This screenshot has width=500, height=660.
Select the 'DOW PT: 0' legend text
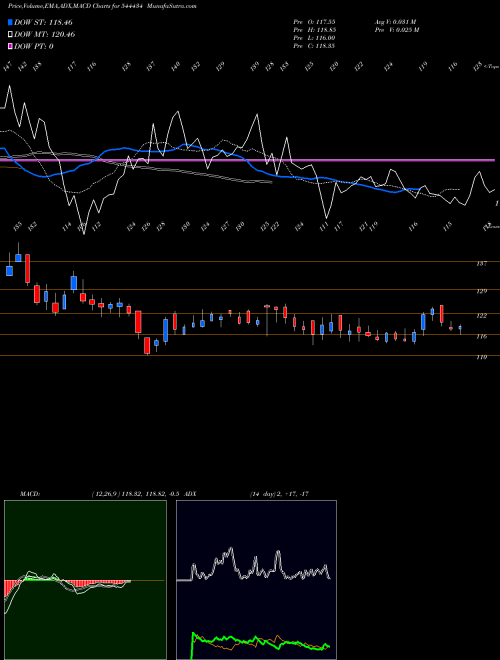pyautogui.click(x=34, y=46)
